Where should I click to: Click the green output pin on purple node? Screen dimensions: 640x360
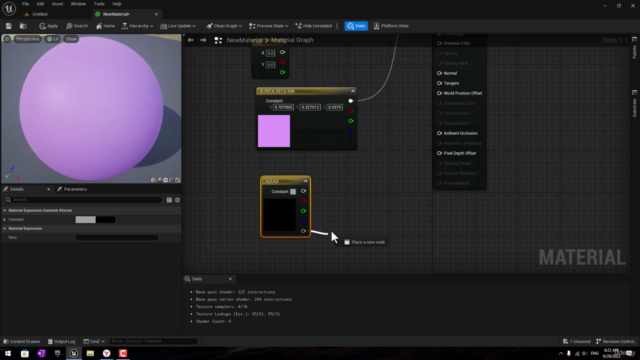click(x=351, y=121)
